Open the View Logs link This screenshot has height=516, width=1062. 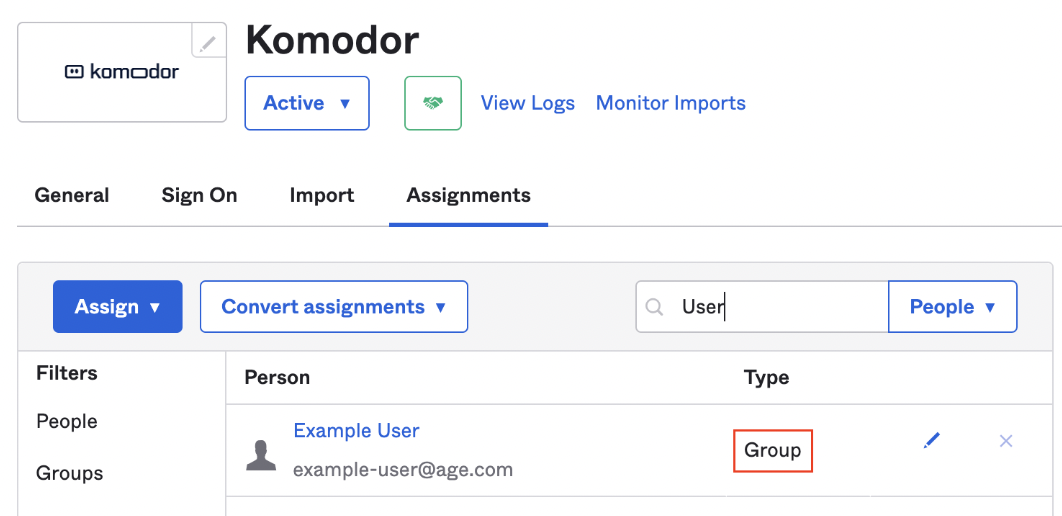click(528, 103)
